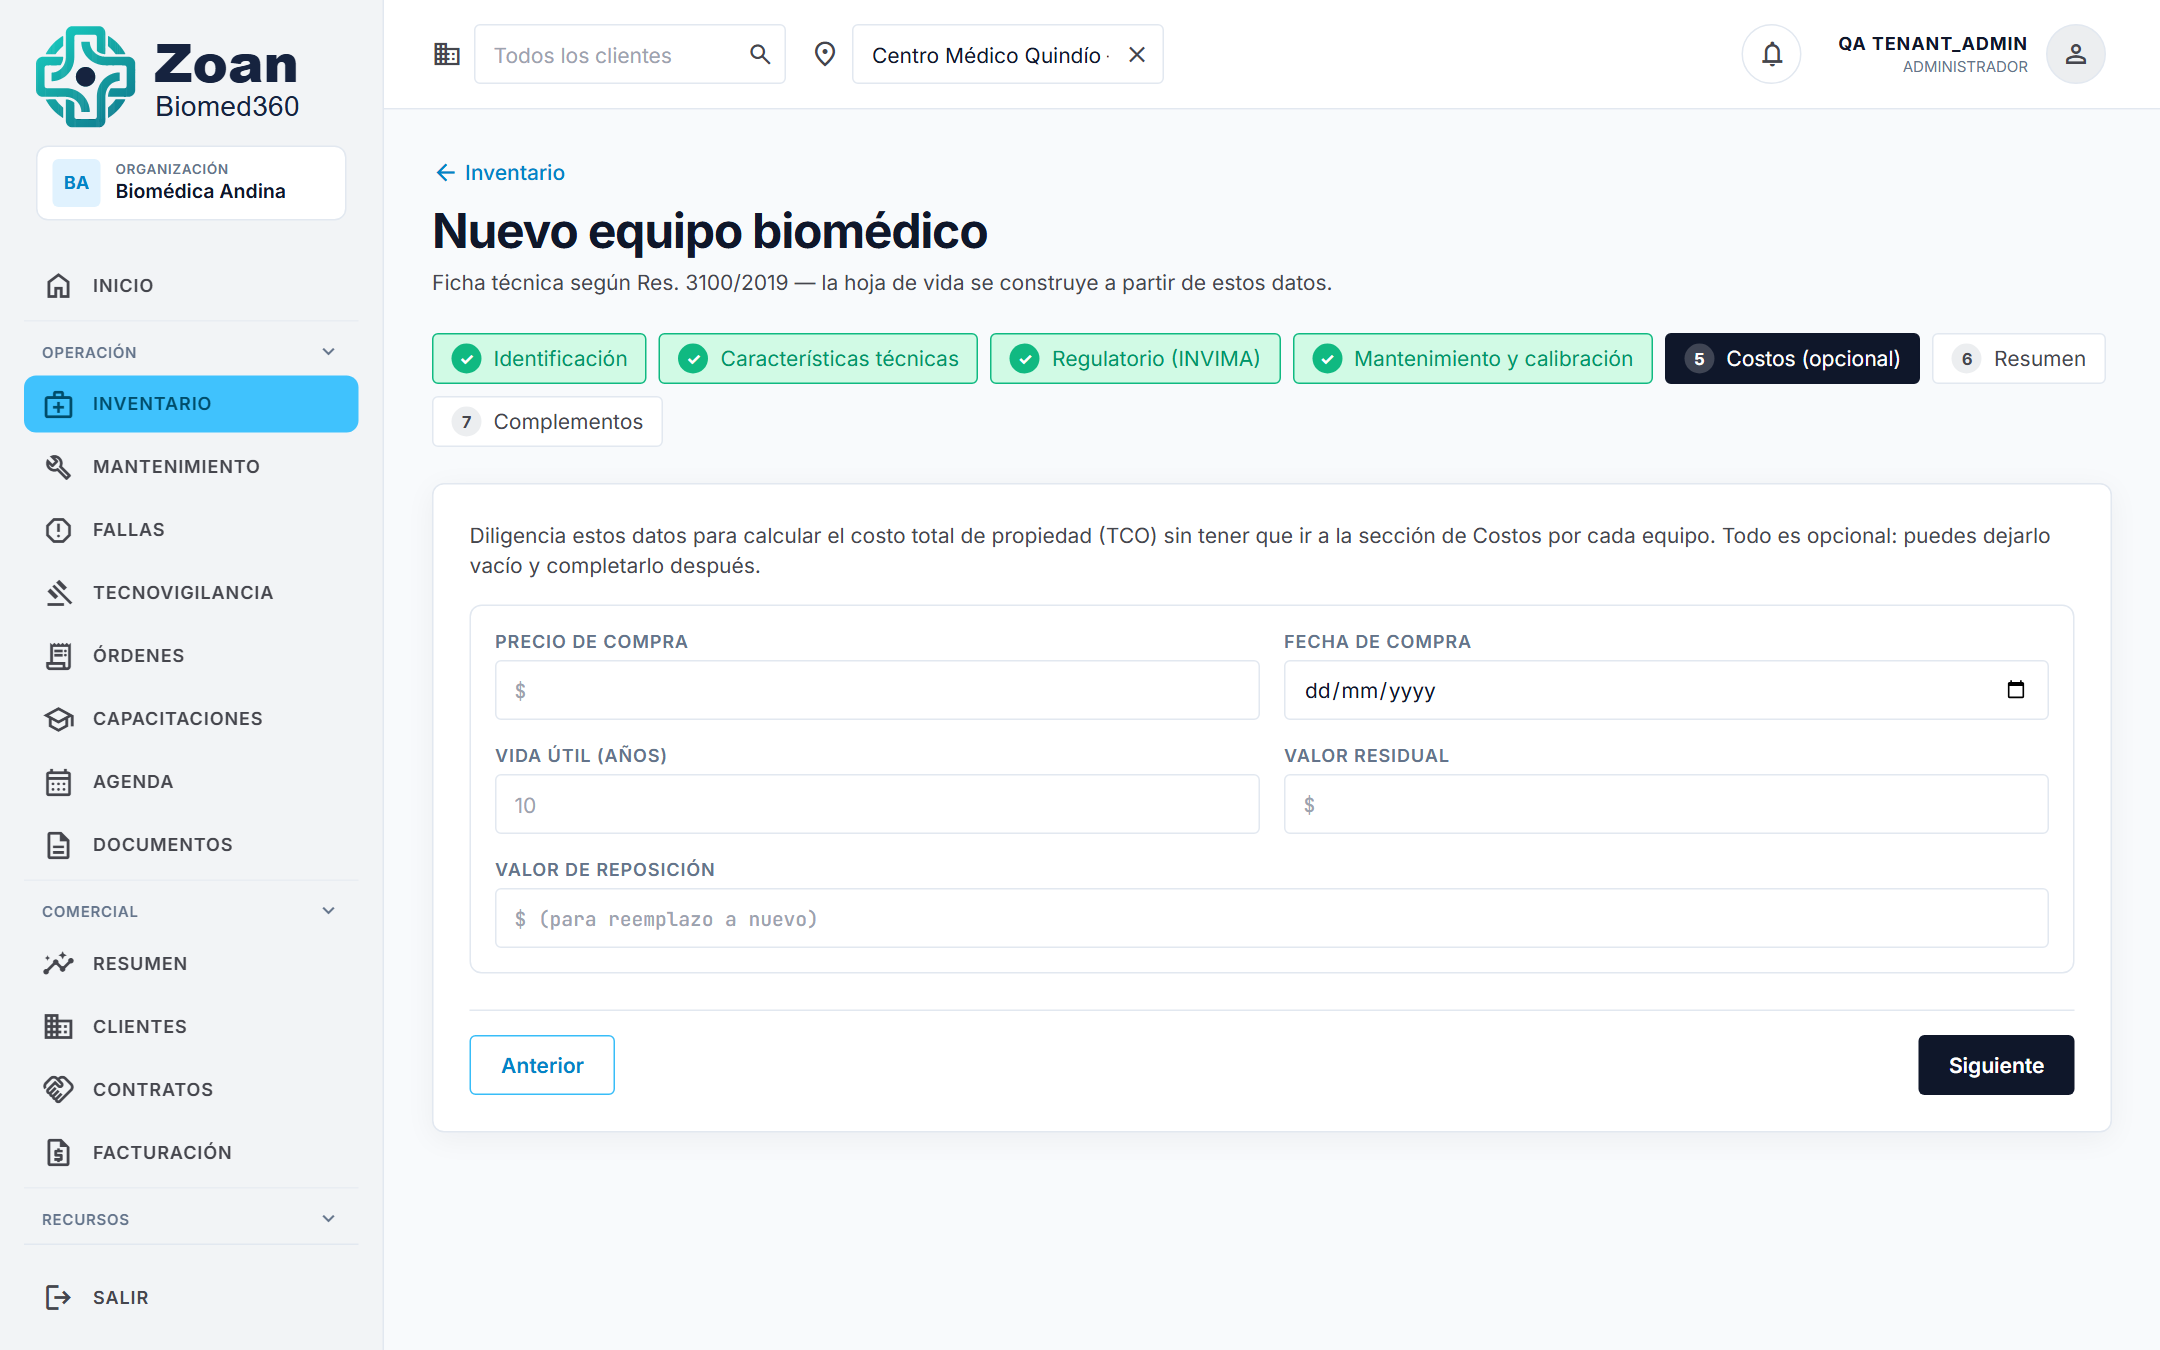Click the location pin icon
The width and height of the screenshot is (2160, 1350).
[x=825, y=55]
